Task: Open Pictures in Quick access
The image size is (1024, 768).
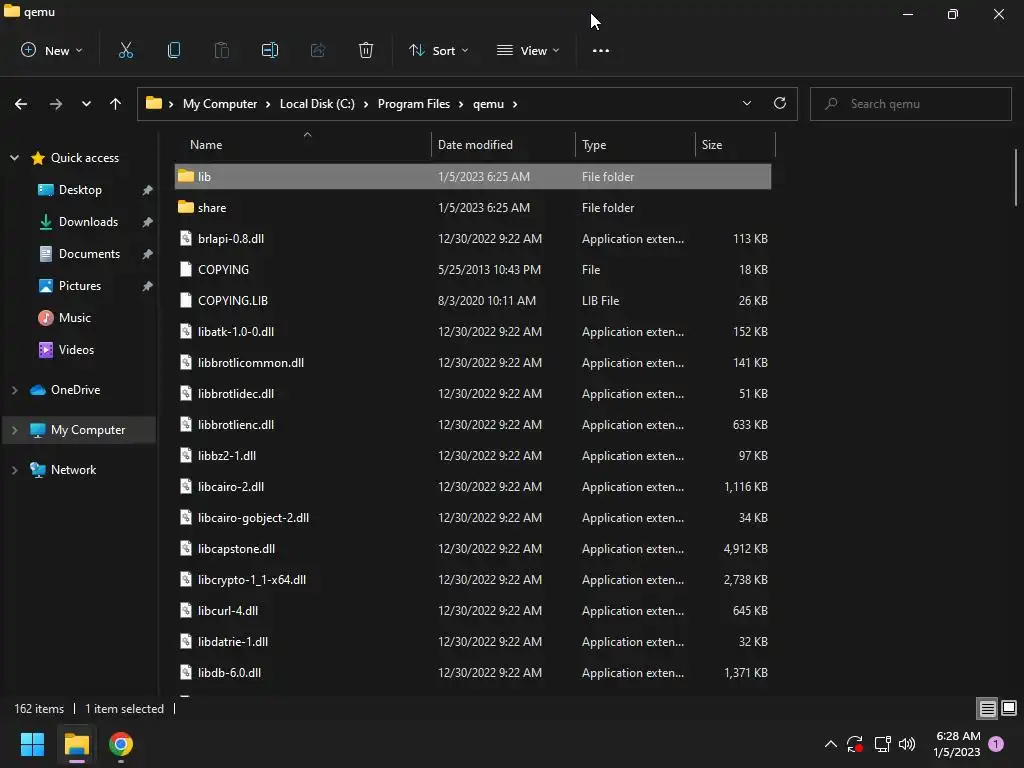Action: click(80, 286)
